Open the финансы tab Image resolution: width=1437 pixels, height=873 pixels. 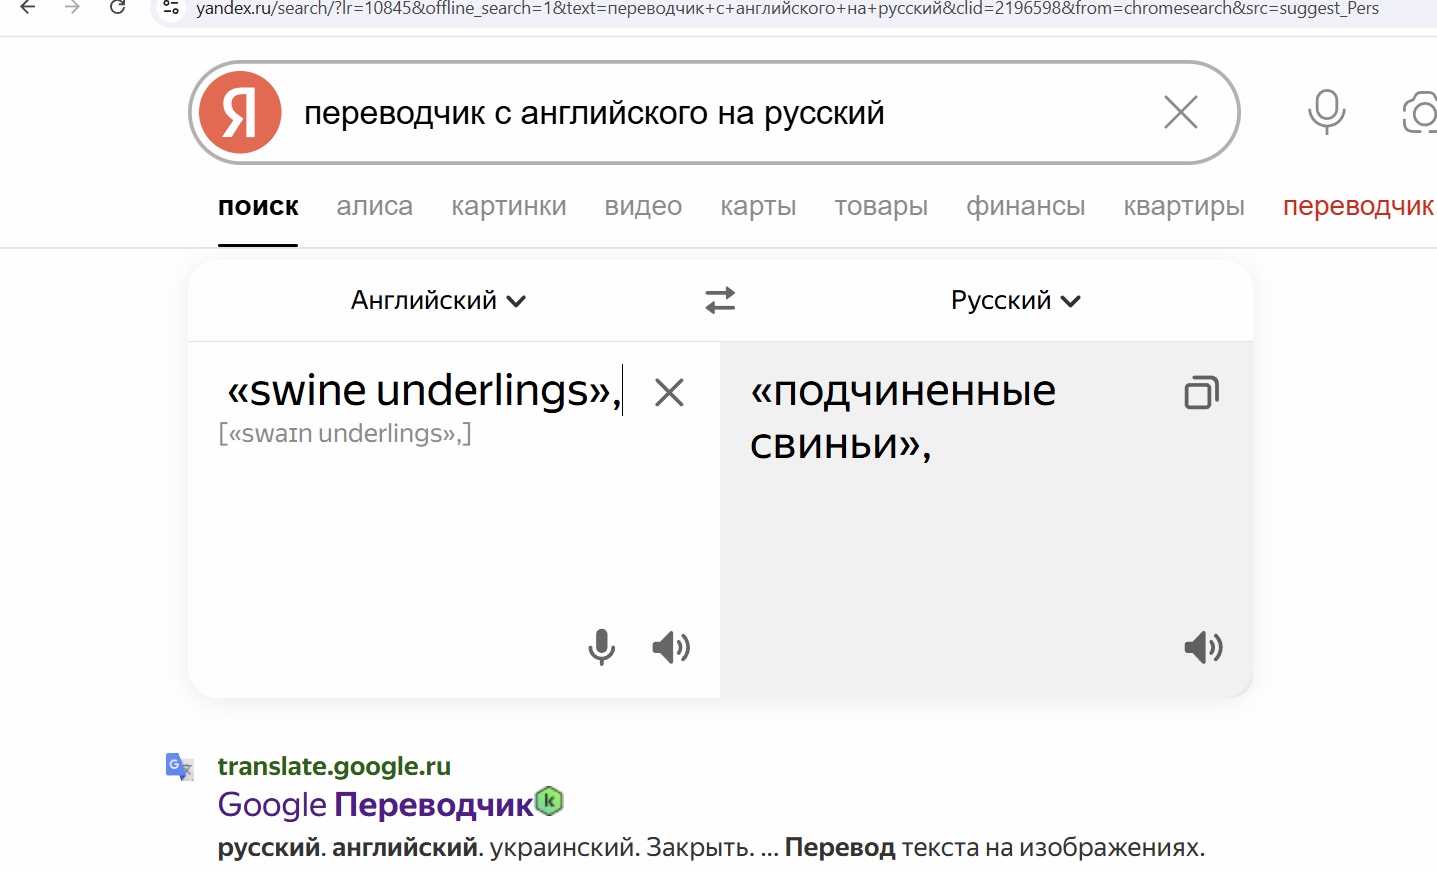(x=1025, y=206)
